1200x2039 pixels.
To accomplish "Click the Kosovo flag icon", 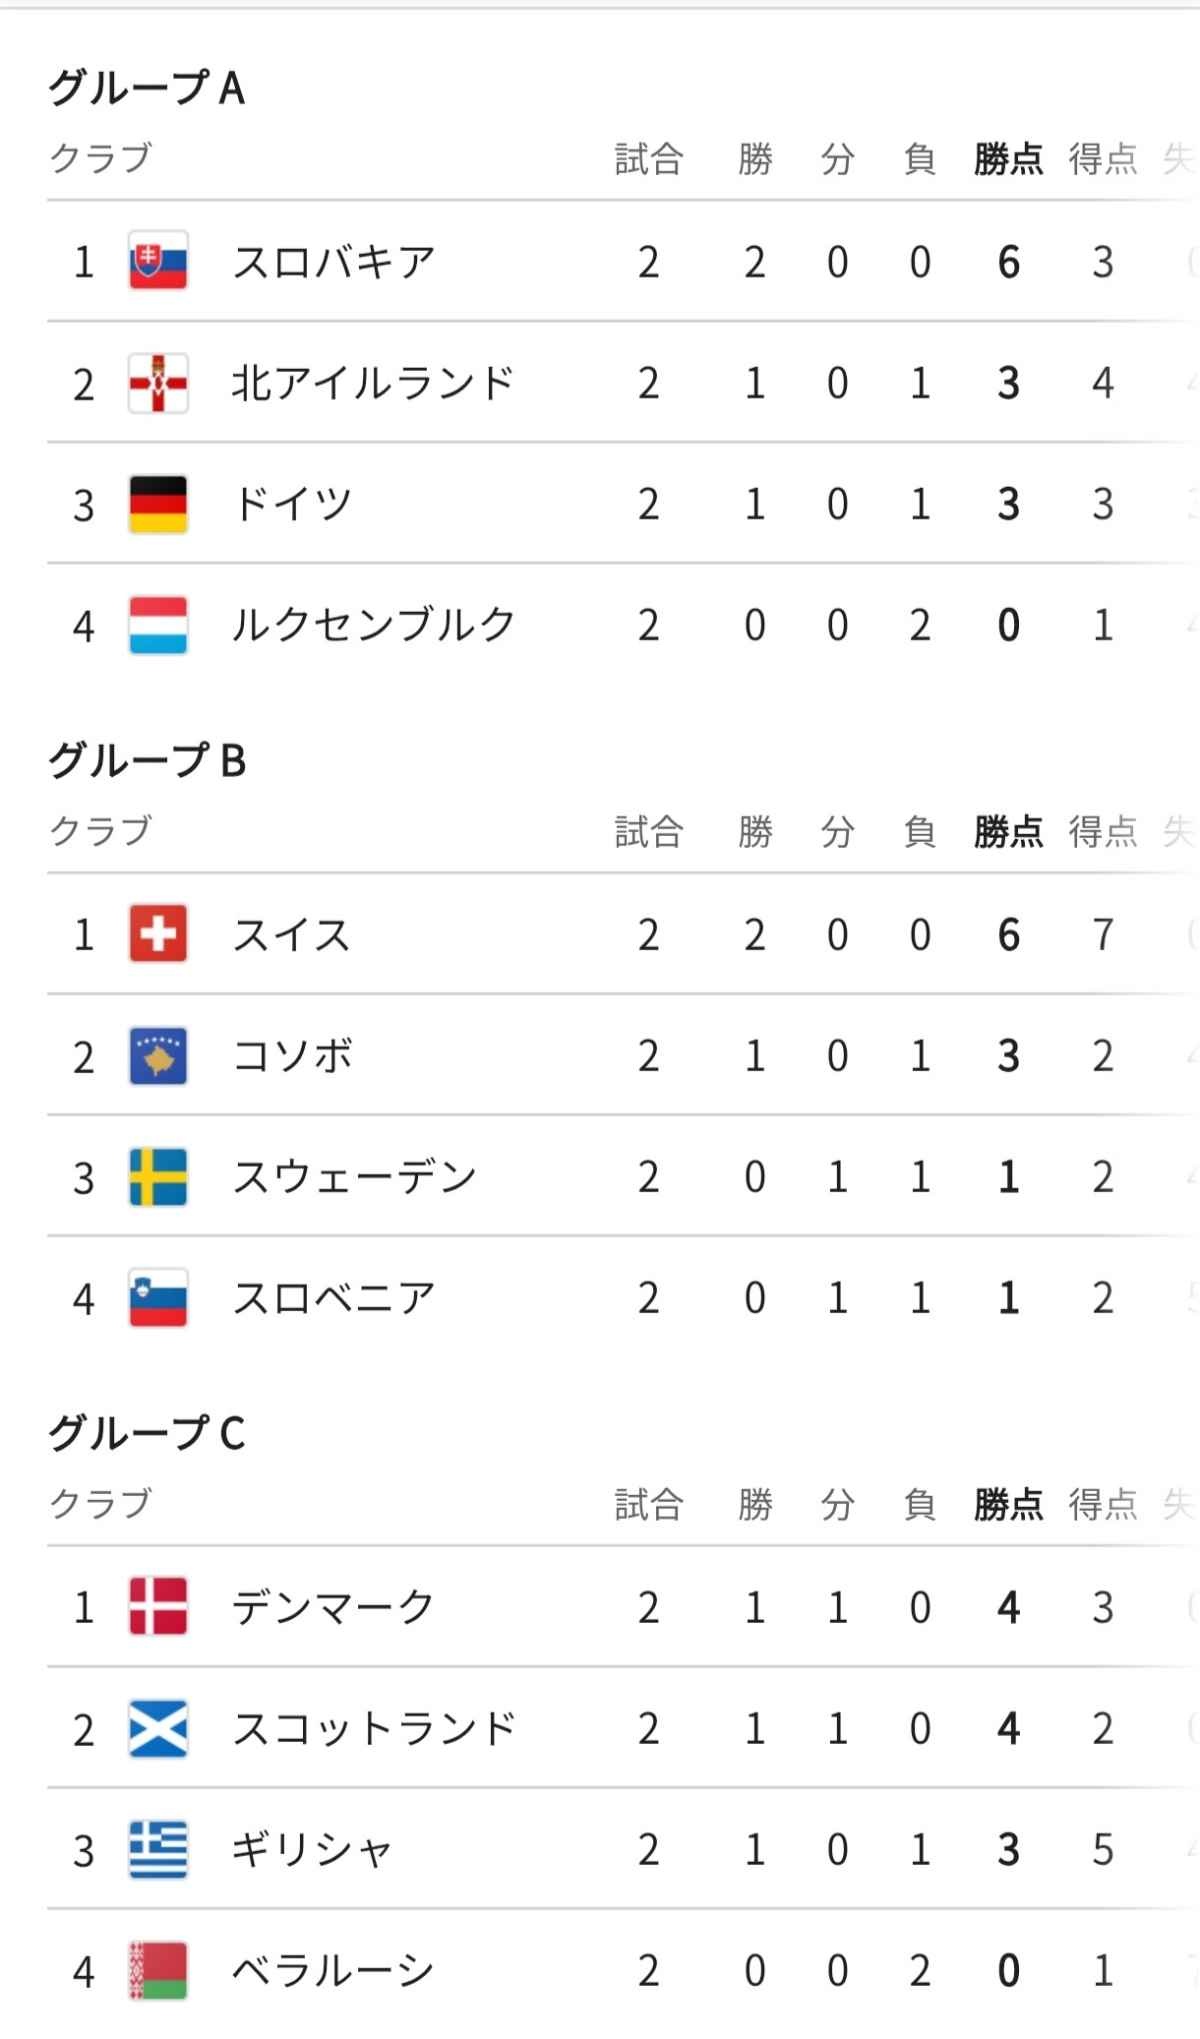I will coord(158,1056).
